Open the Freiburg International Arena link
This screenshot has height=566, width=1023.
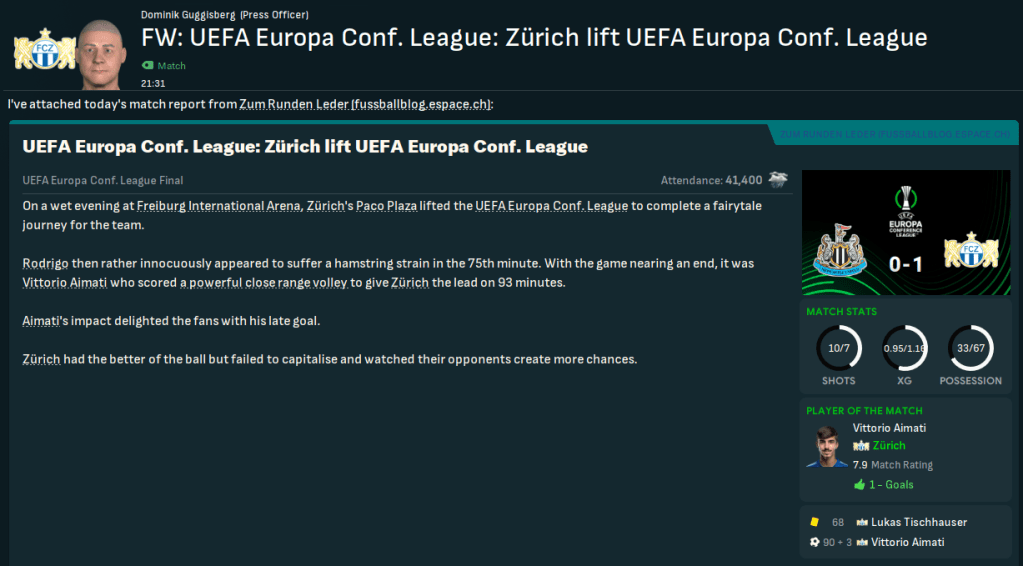[x=218, y=206]
